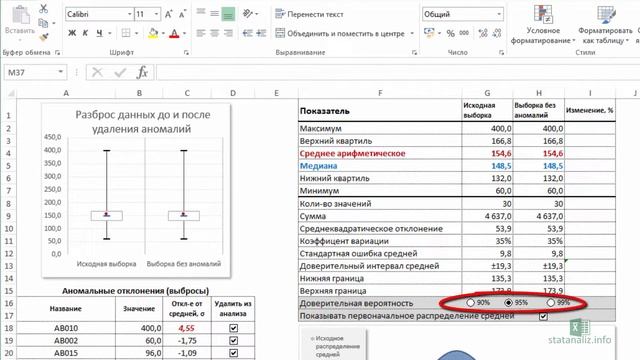Click the text orientation icon
The width and height of the screenshot is (640, 360).
248,14
